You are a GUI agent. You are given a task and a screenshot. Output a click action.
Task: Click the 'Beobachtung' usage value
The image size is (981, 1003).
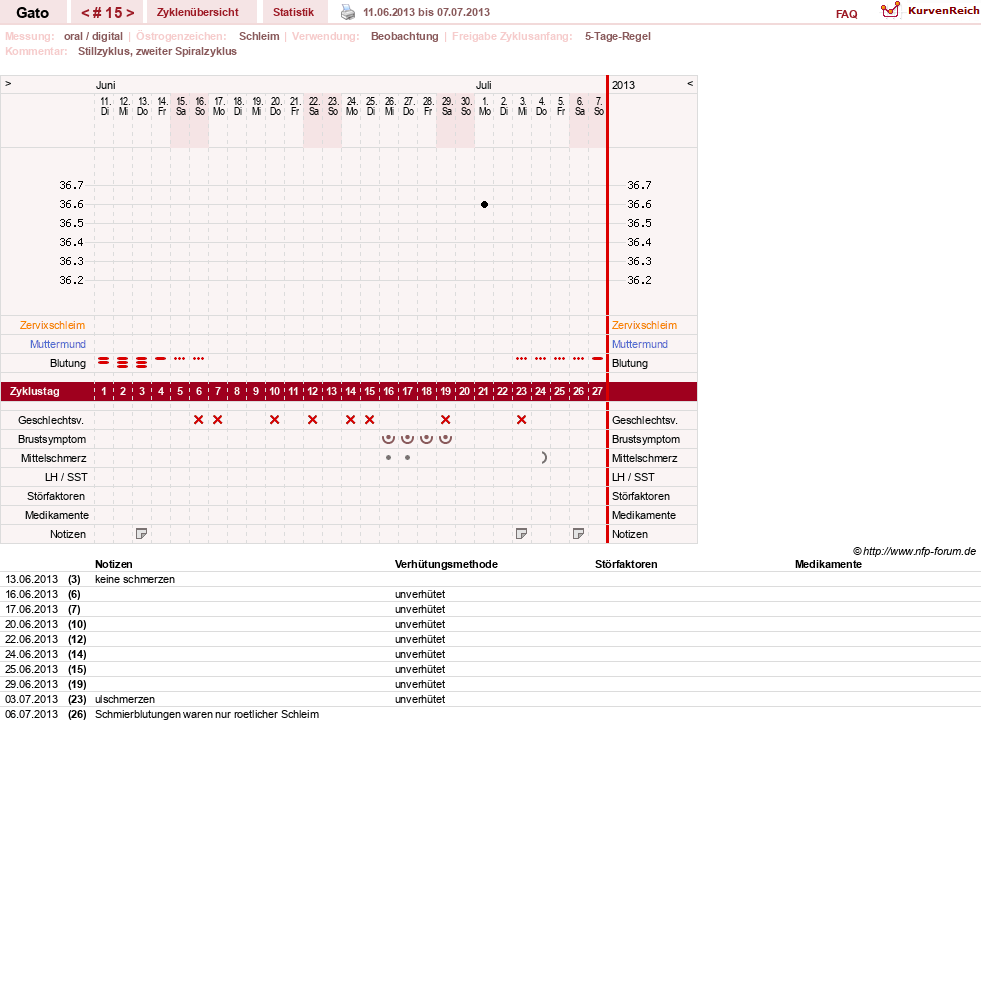[x=405, y=36]
